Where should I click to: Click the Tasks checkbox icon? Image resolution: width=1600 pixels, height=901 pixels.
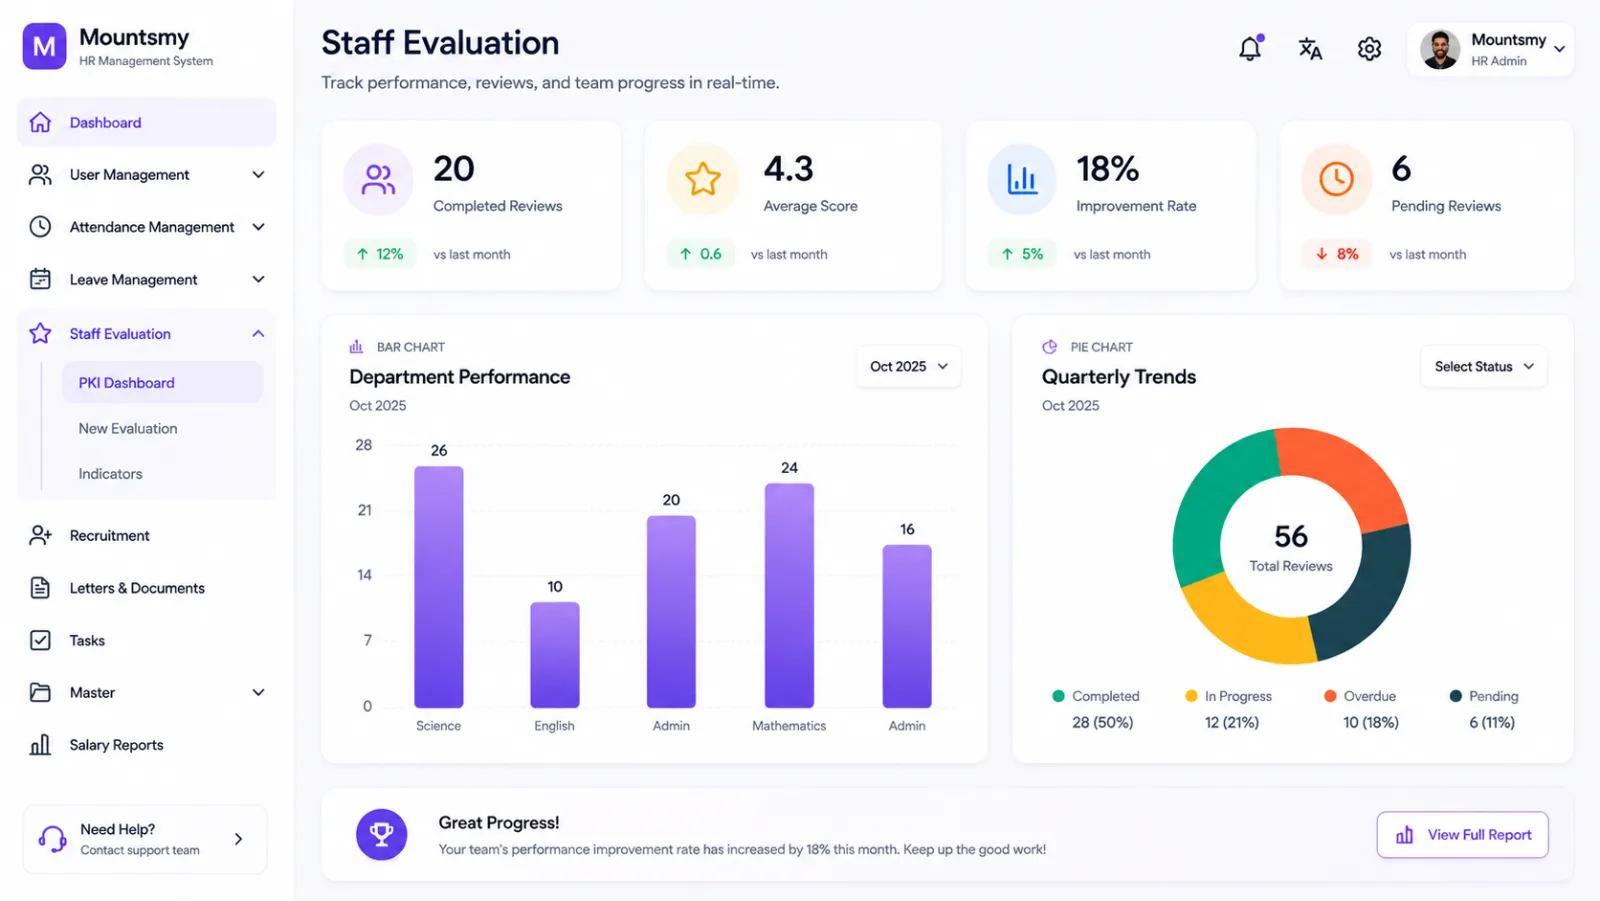pos(40,640)
